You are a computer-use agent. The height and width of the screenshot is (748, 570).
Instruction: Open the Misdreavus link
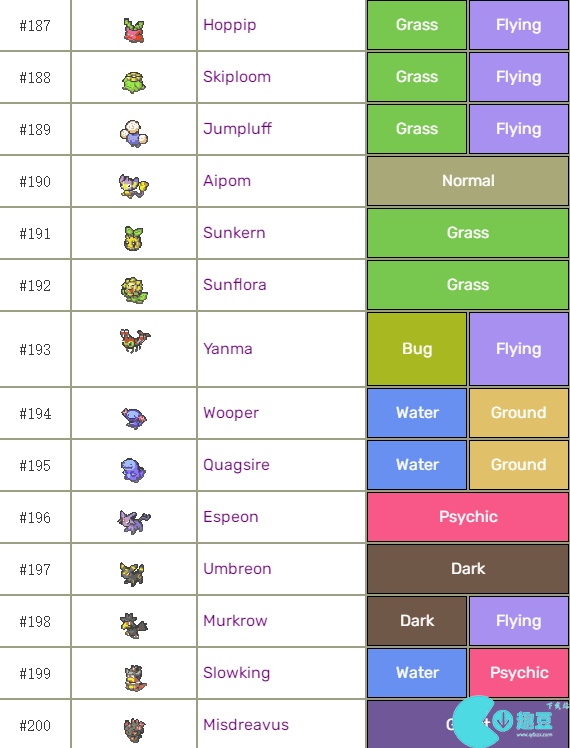(x=246, y=725)
